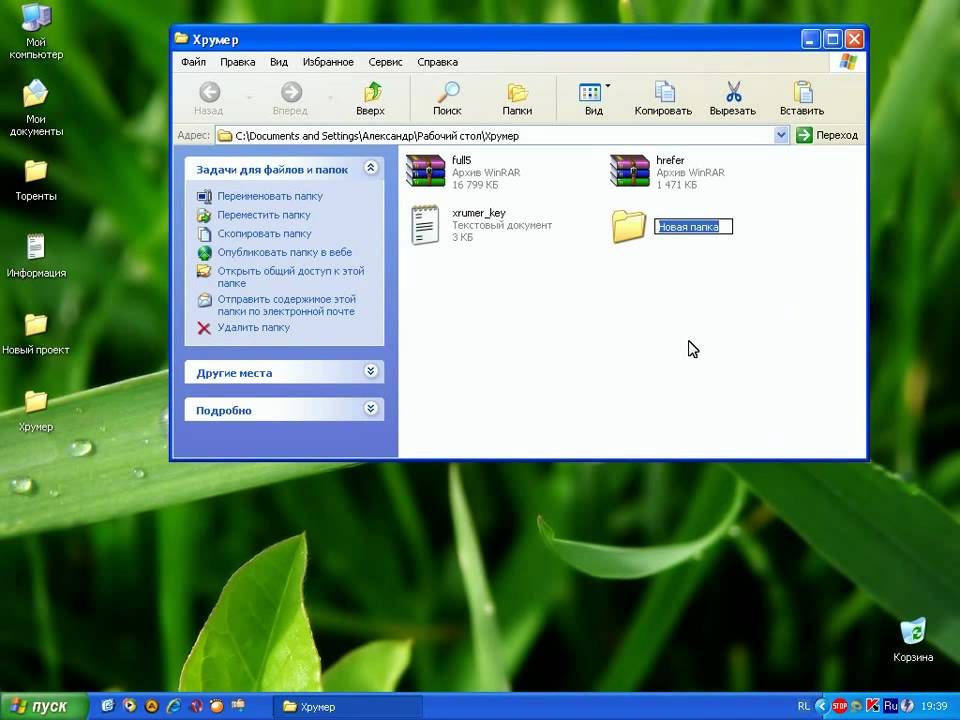Expand the Другие места panel

point(370,371)
